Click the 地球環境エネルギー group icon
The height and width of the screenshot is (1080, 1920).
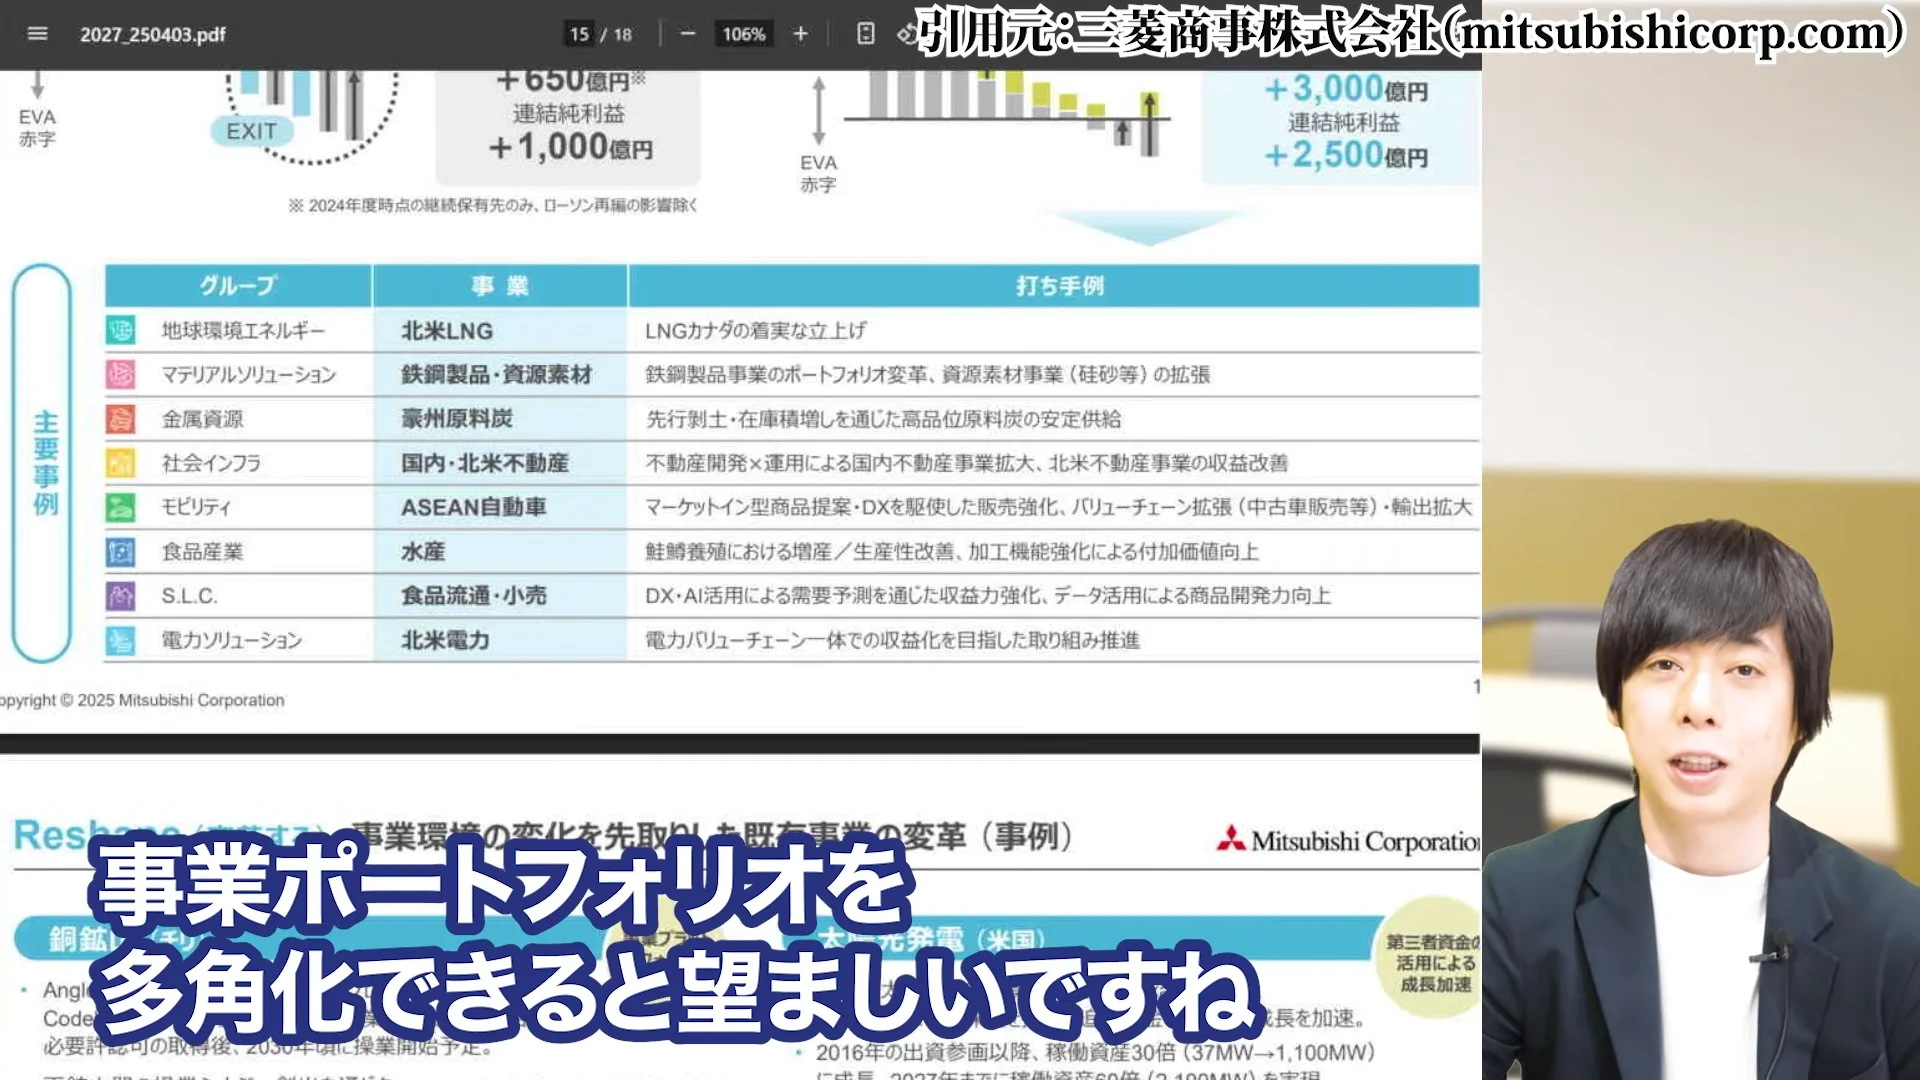coord(120,330)
